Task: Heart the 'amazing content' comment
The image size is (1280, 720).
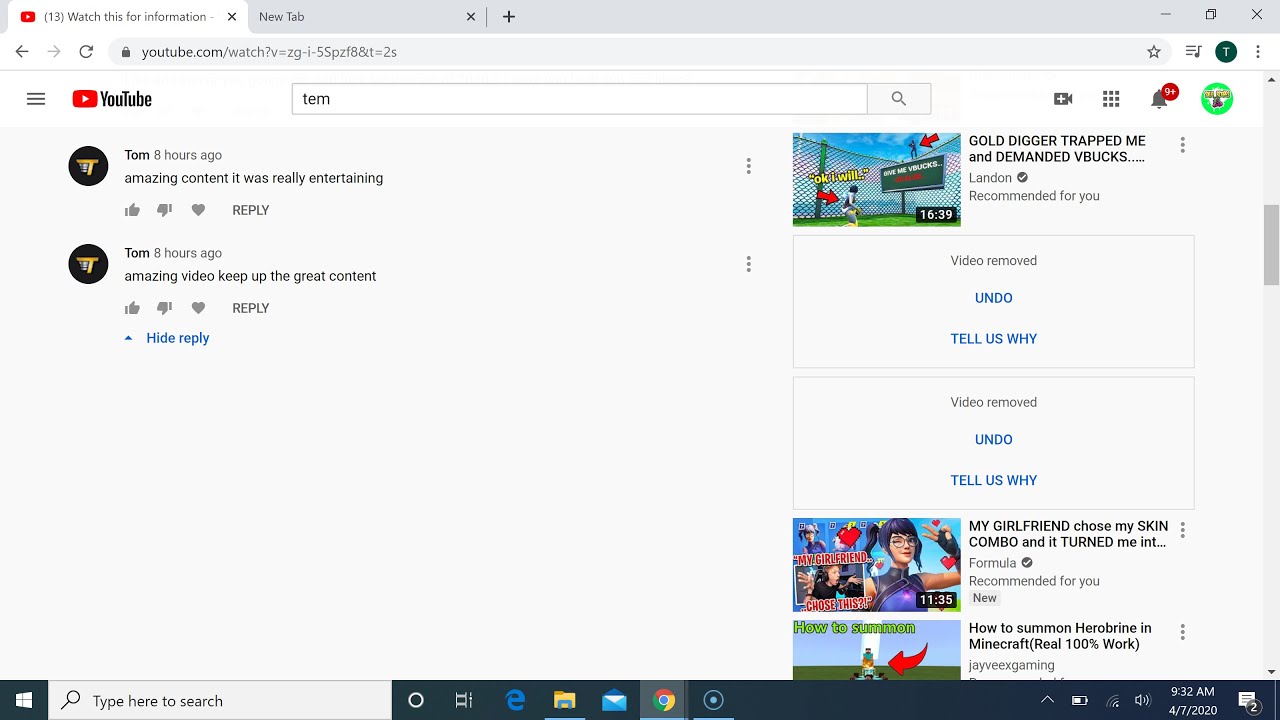Action: click(198, 210)
